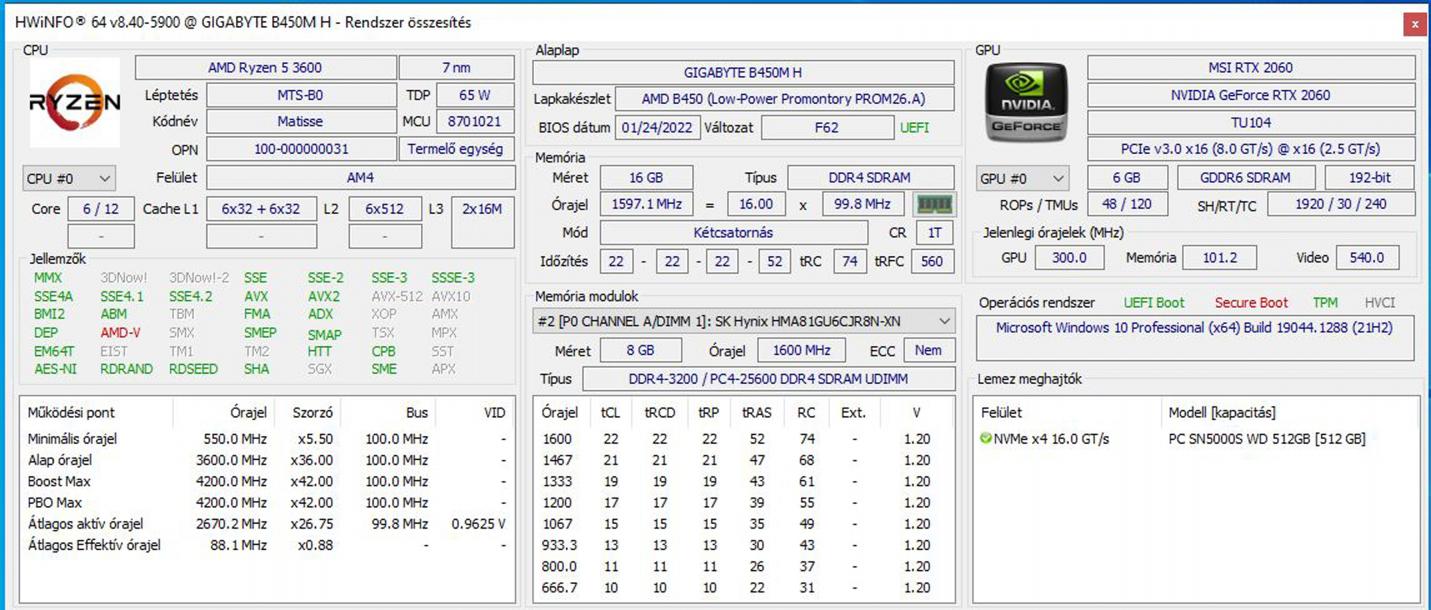
Task: Click the TPM status indicator
Action: (x=1325, y=302)
